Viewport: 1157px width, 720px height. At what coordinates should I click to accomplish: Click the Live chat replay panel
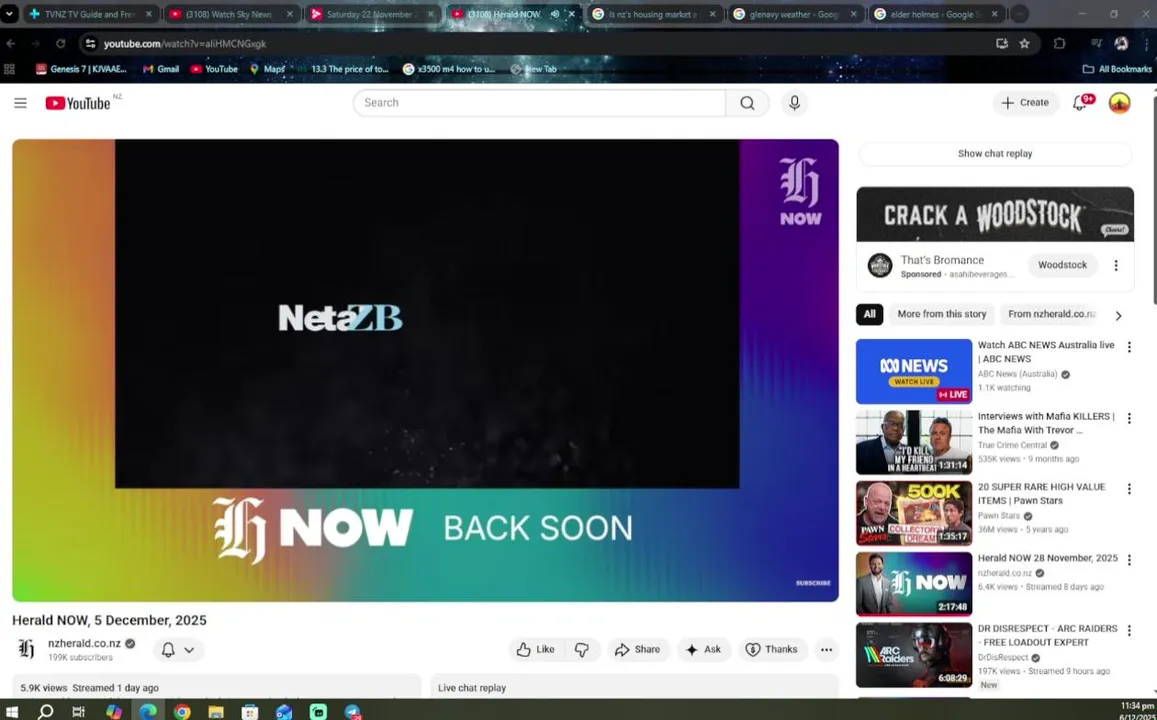point(635,687)
